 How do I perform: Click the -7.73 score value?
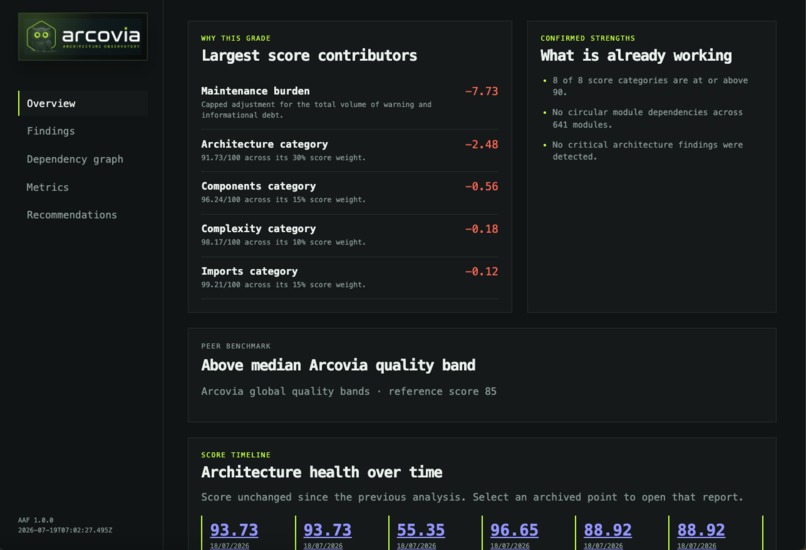[482, 91]
